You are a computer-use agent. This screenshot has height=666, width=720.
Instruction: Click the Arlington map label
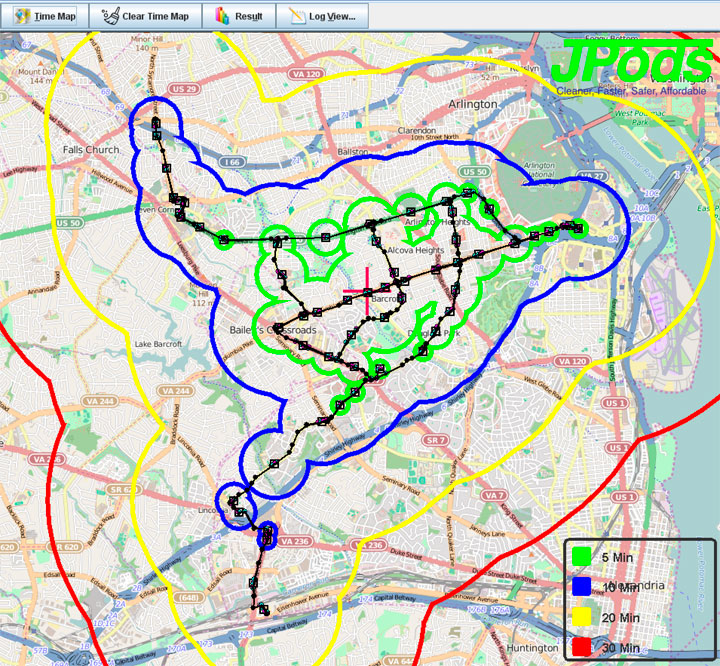pos(473,104)
